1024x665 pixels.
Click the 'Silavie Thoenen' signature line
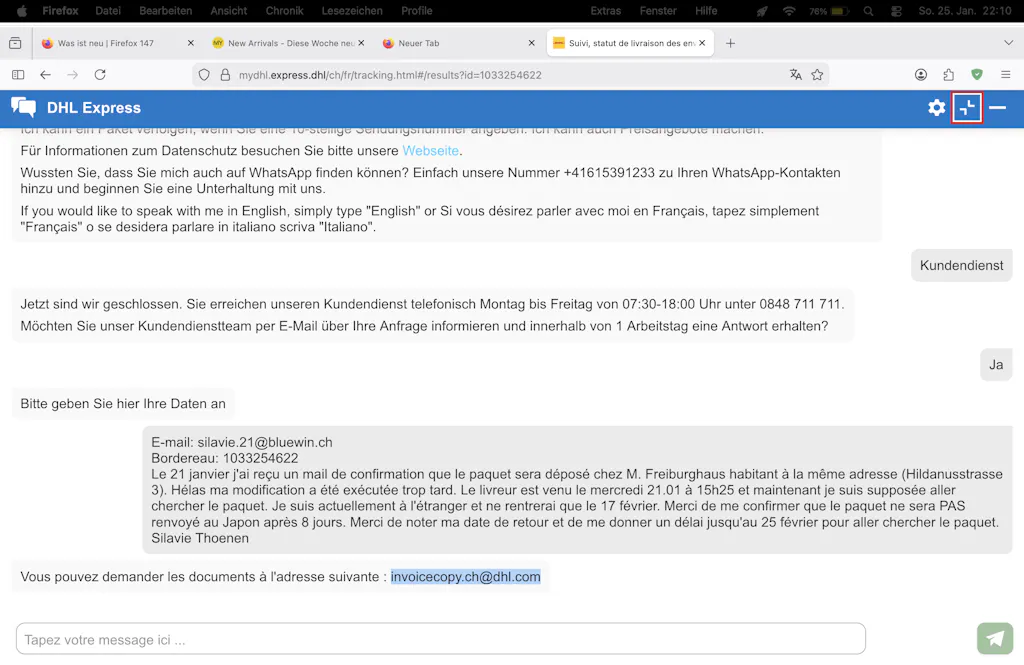click(x=200, y=538)
